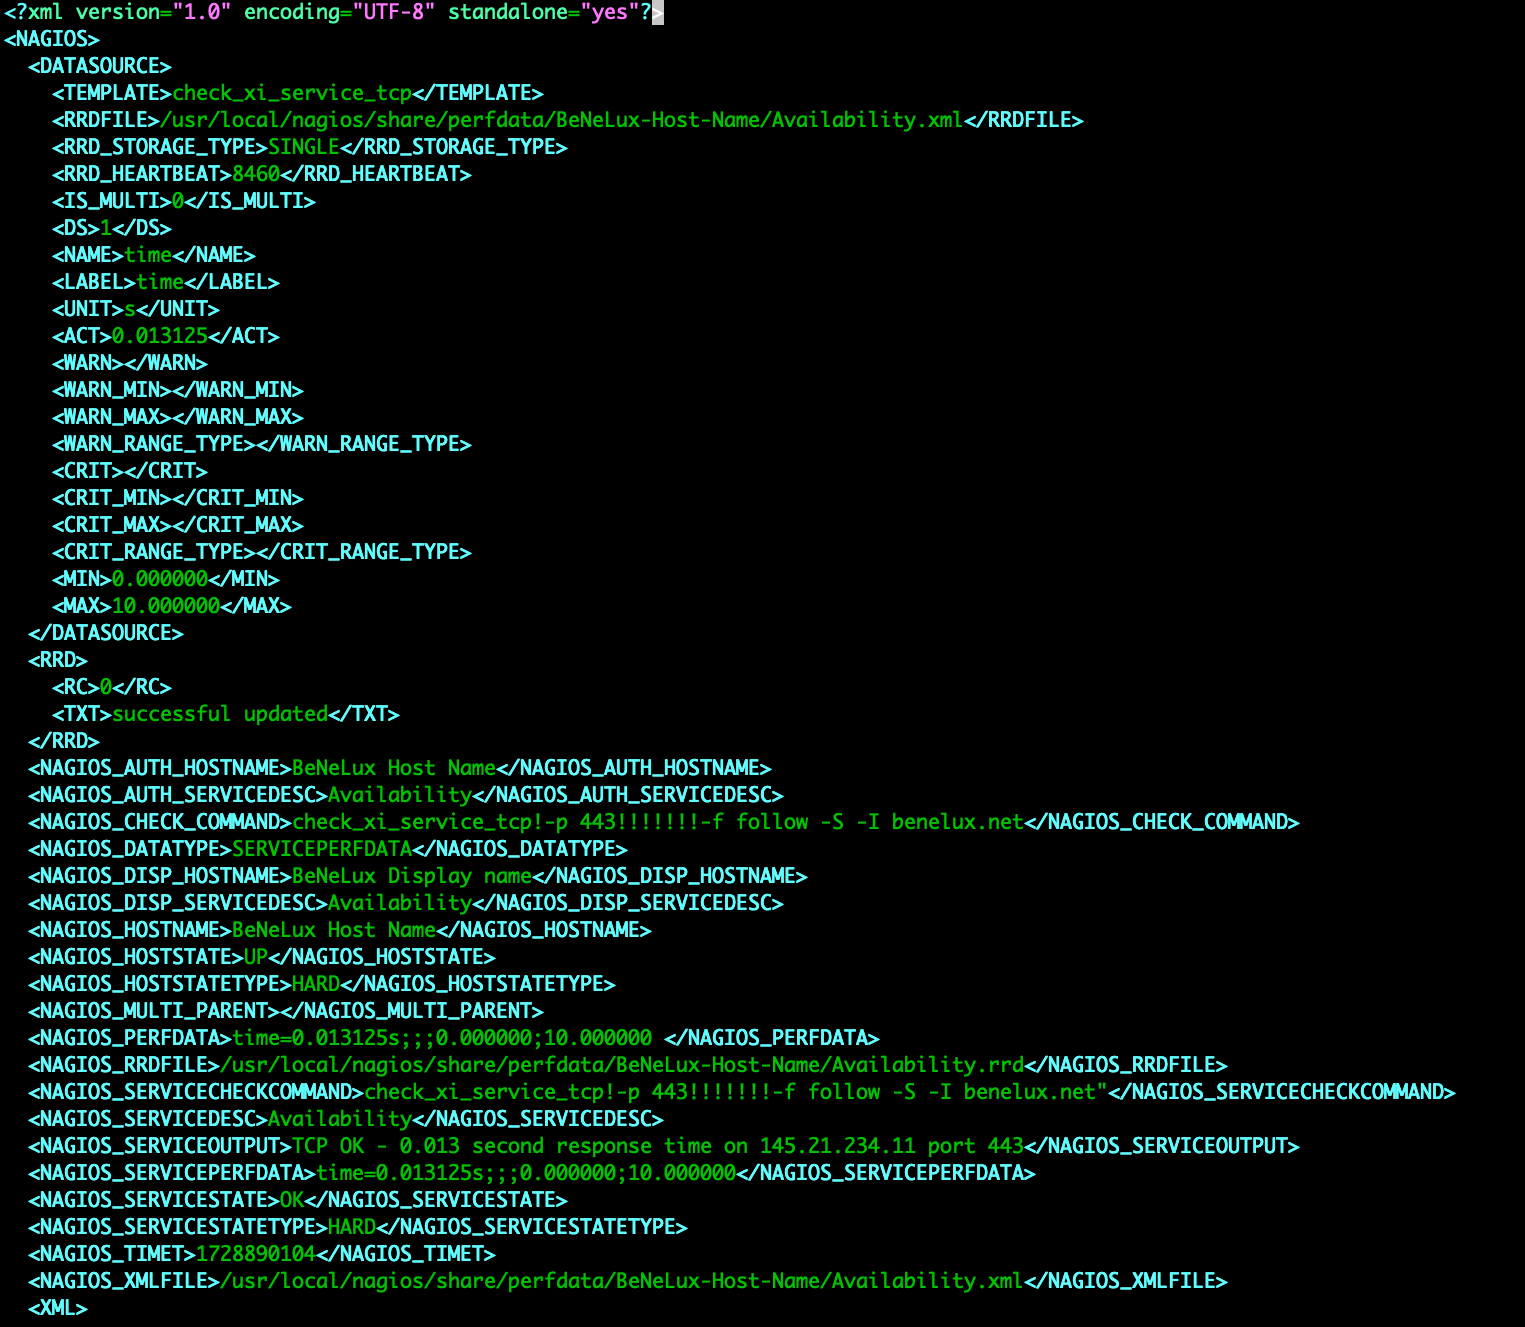
Task: Click the DS line with value 1
Action: pos(112,228)
